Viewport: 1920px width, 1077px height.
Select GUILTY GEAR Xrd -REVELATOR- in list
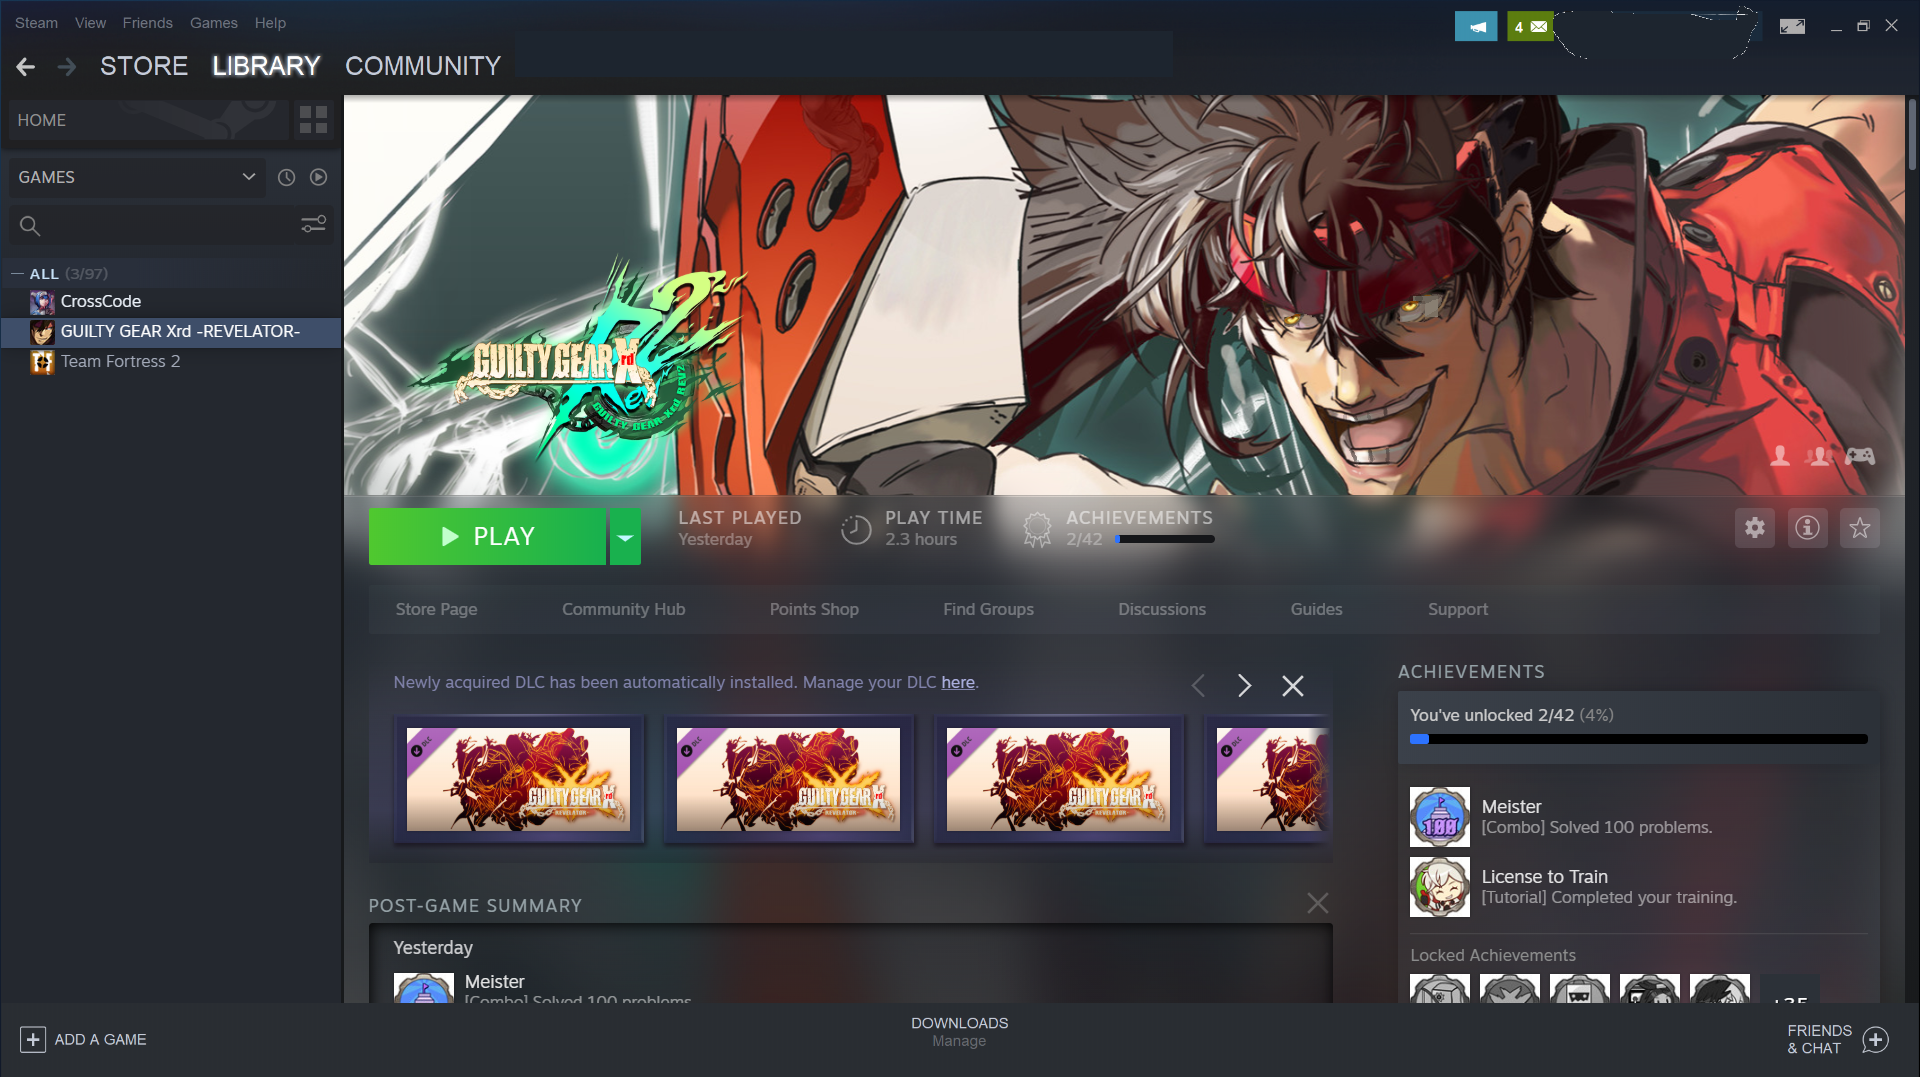[171, 332]
